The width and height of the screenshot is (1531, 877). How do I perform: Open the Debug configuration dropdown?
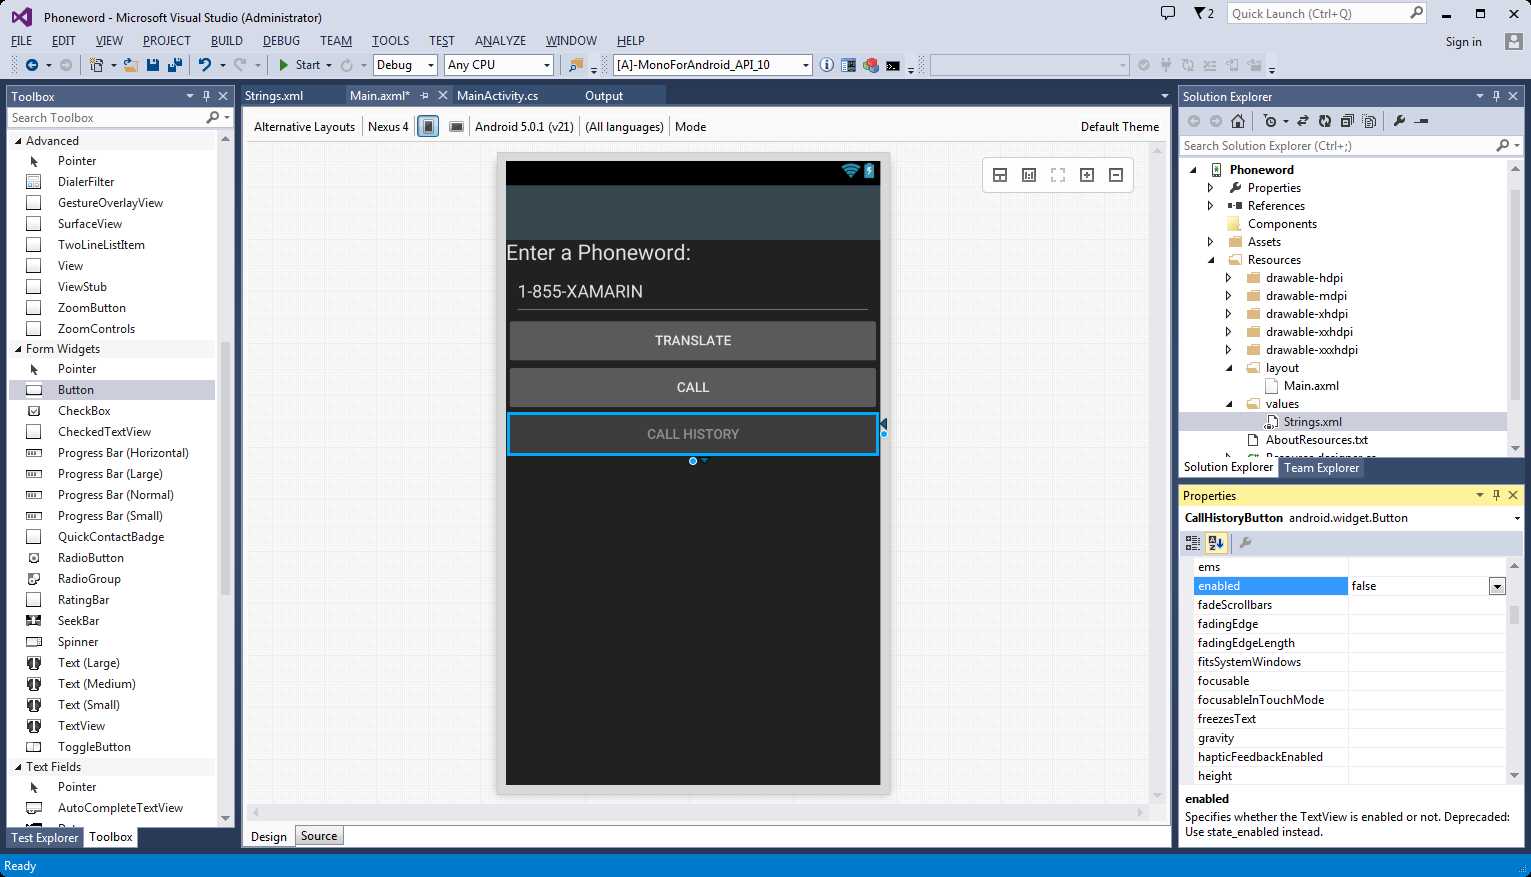click(406, 65)
